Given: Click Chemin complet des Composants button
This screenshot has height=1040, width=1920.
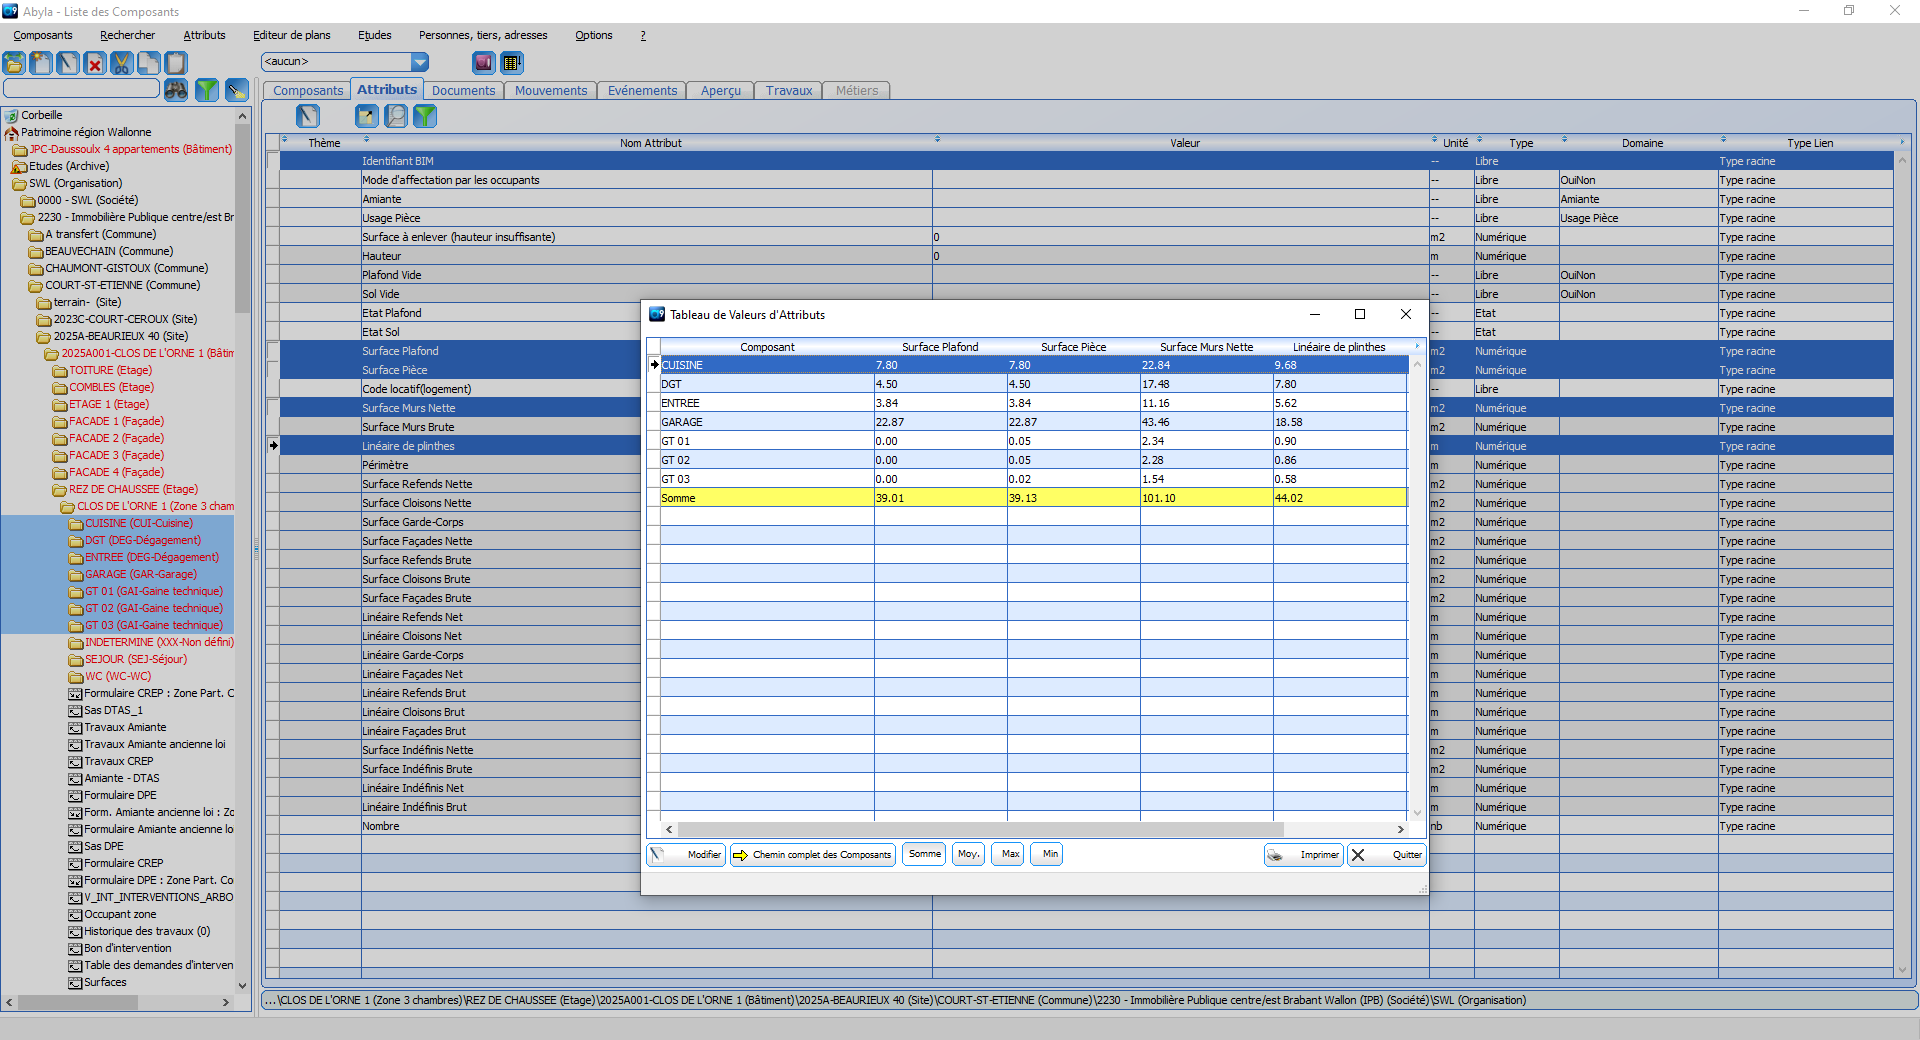Looking at the screenshot, I should coord(812,855).
